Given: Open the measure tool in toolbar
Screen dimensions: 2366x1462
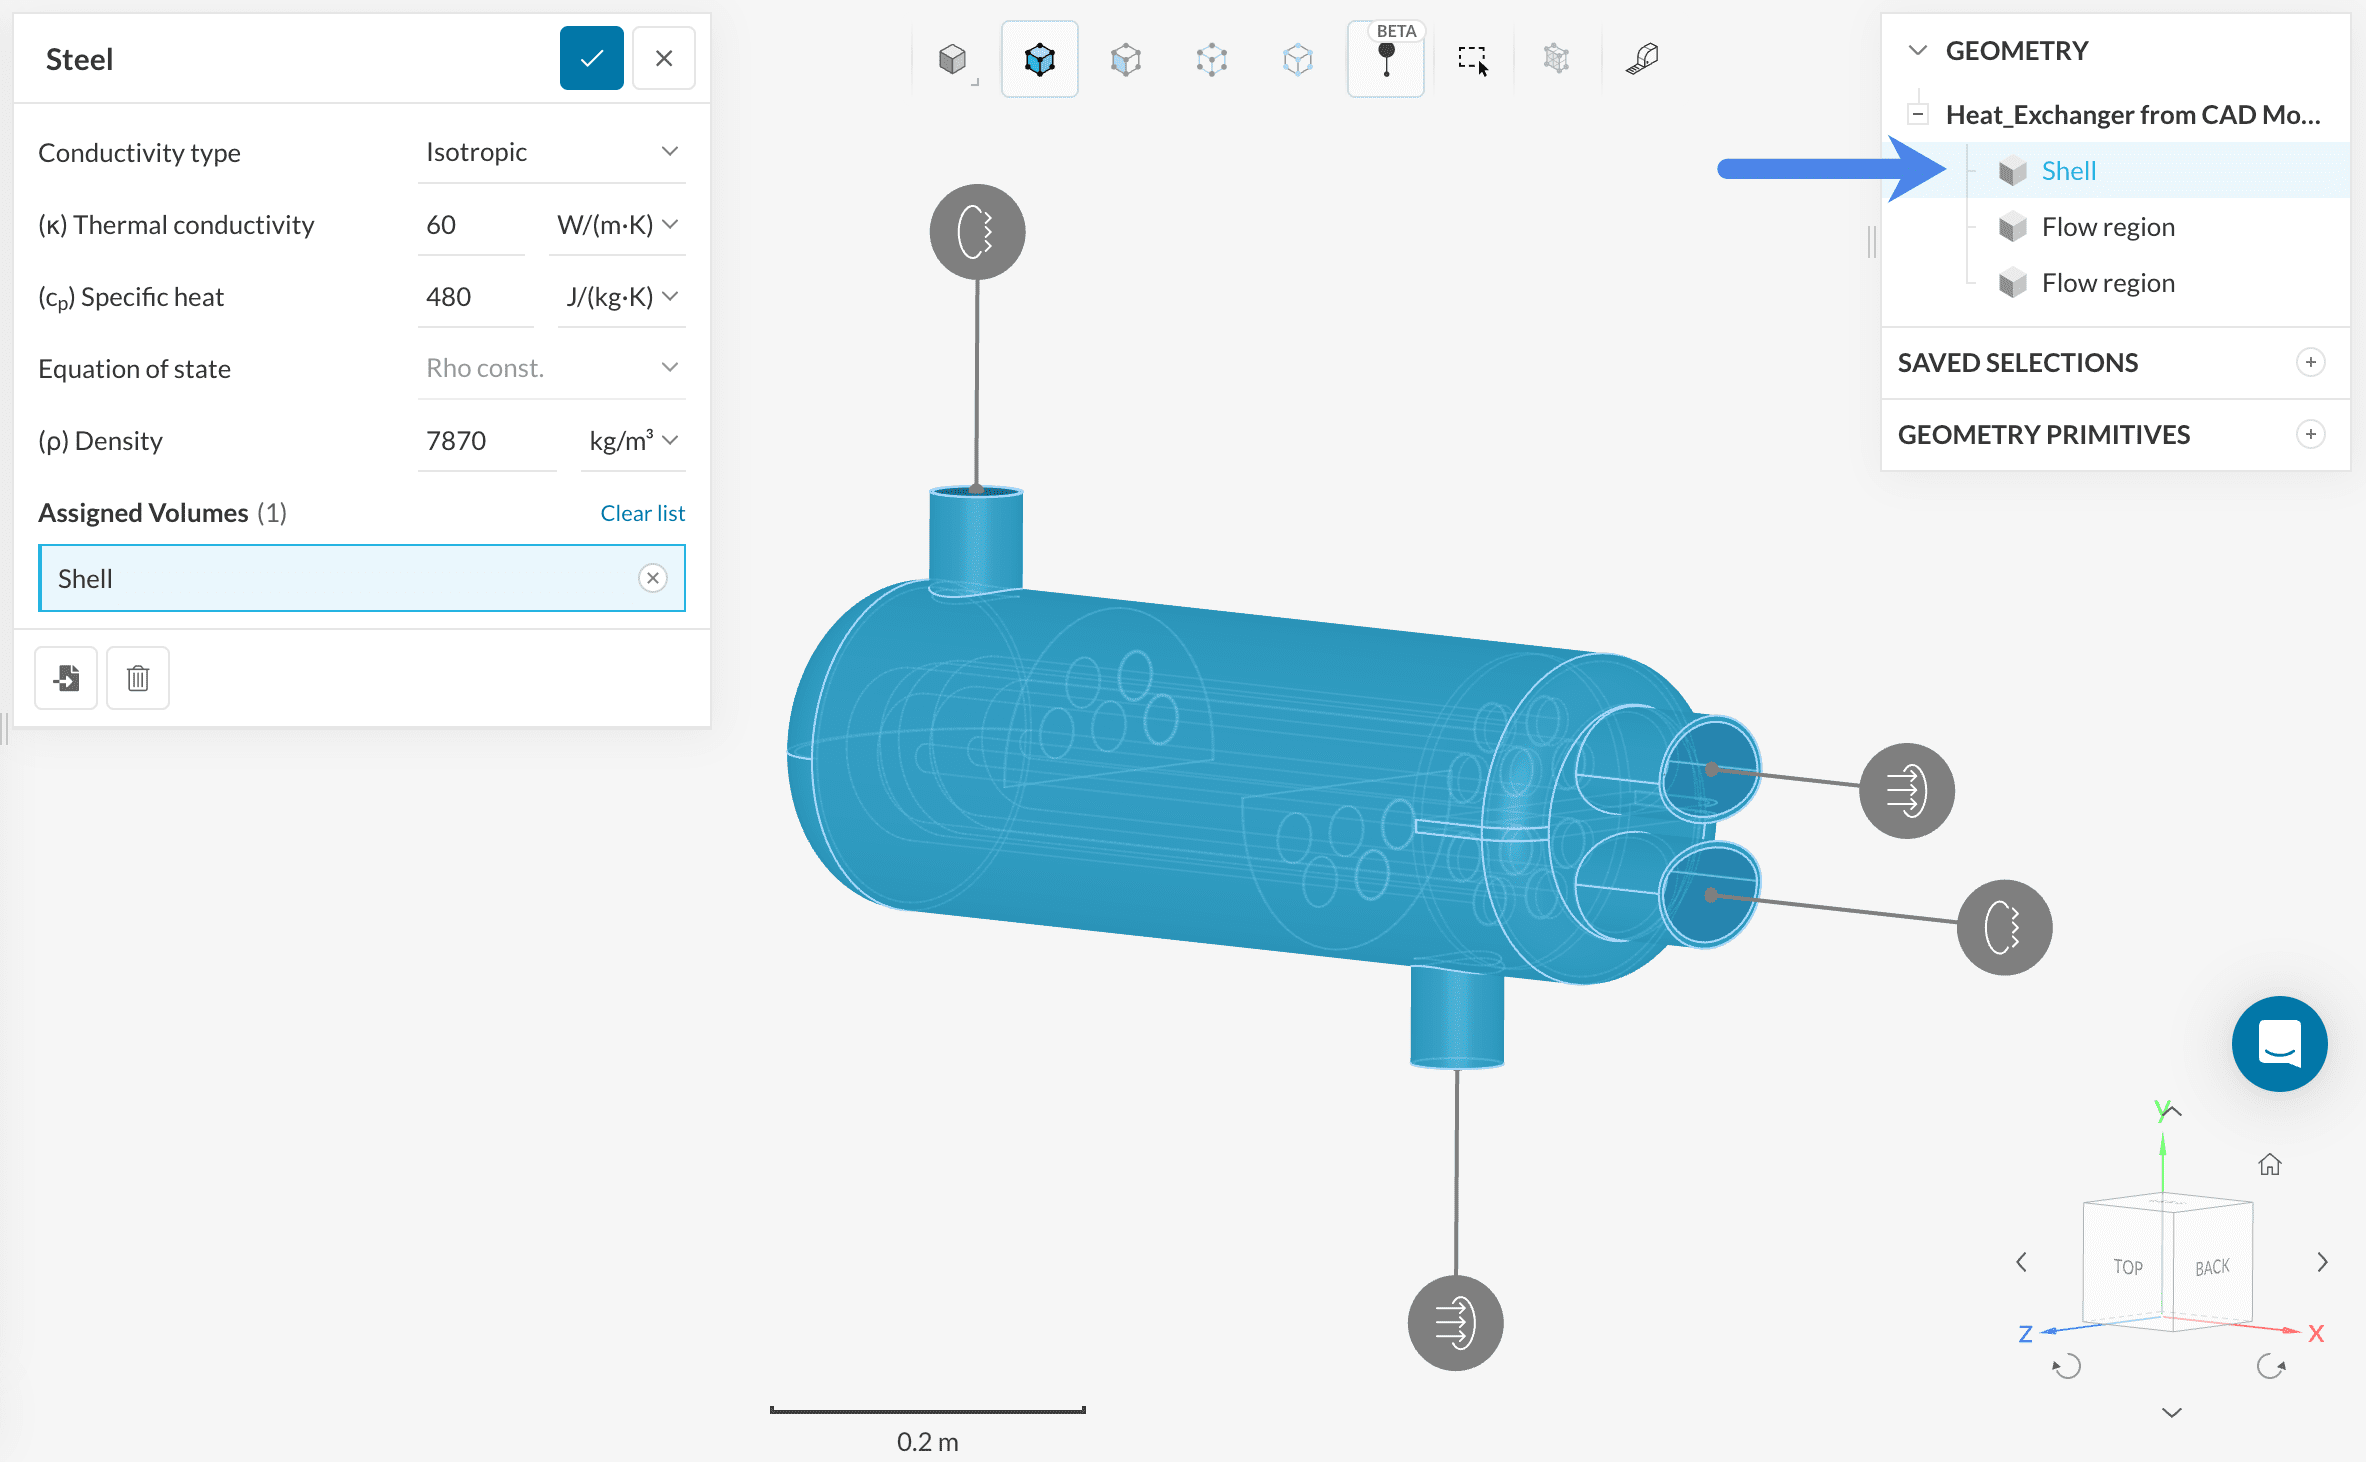Looking at the screenshot, I should pos(1642,60).
